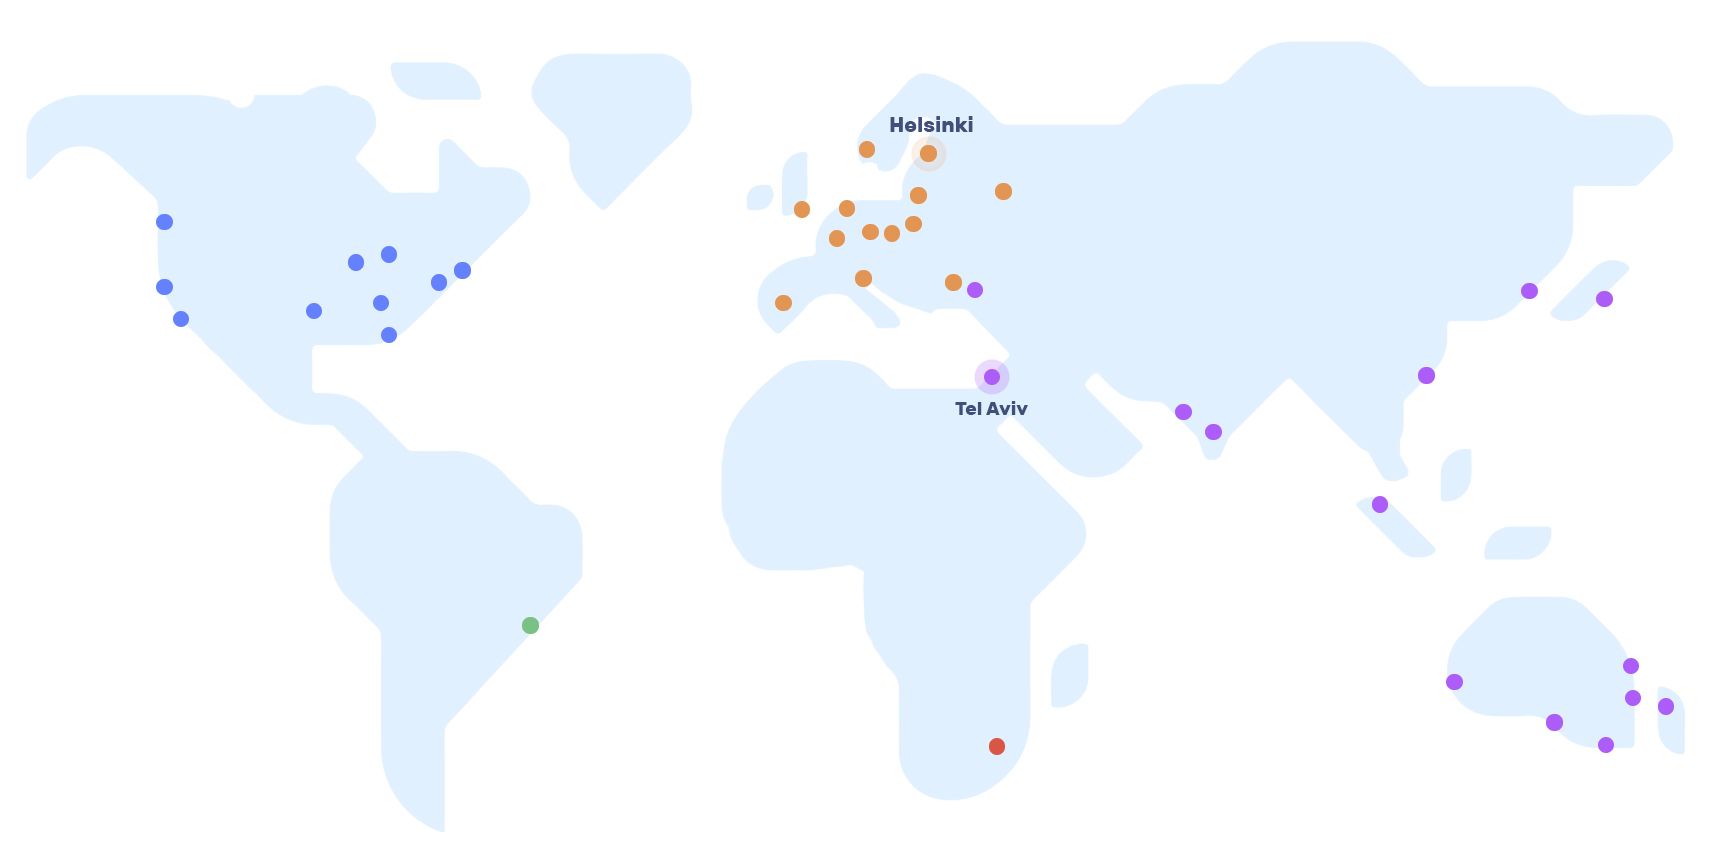Select the lone purple dot in southeastern Europe

click(x=975, y=290)
